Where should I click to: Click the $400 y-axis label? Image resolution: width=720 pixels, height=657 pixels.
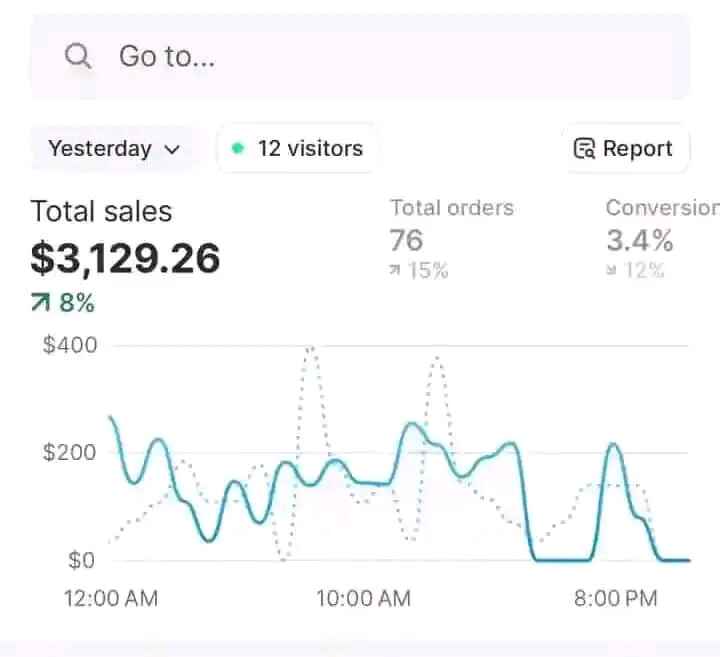pos(69,346)
